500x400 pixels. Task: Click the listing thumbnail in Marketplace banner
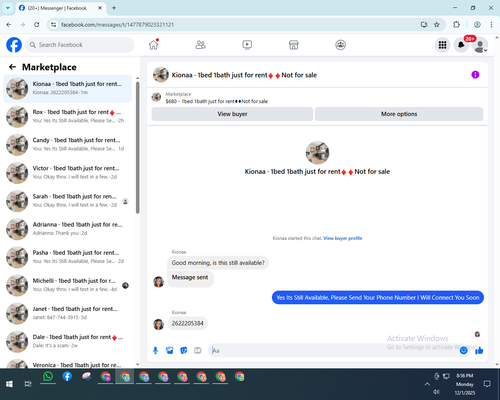[156, 97]
